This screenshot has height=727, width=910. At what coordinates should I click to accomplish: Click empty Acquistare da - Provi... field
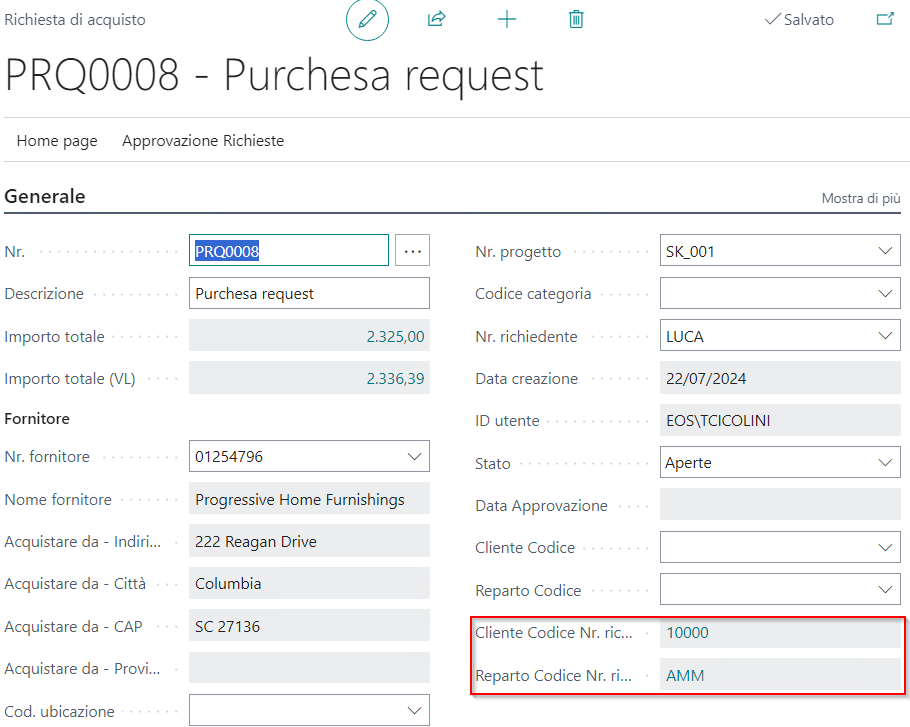309,668
